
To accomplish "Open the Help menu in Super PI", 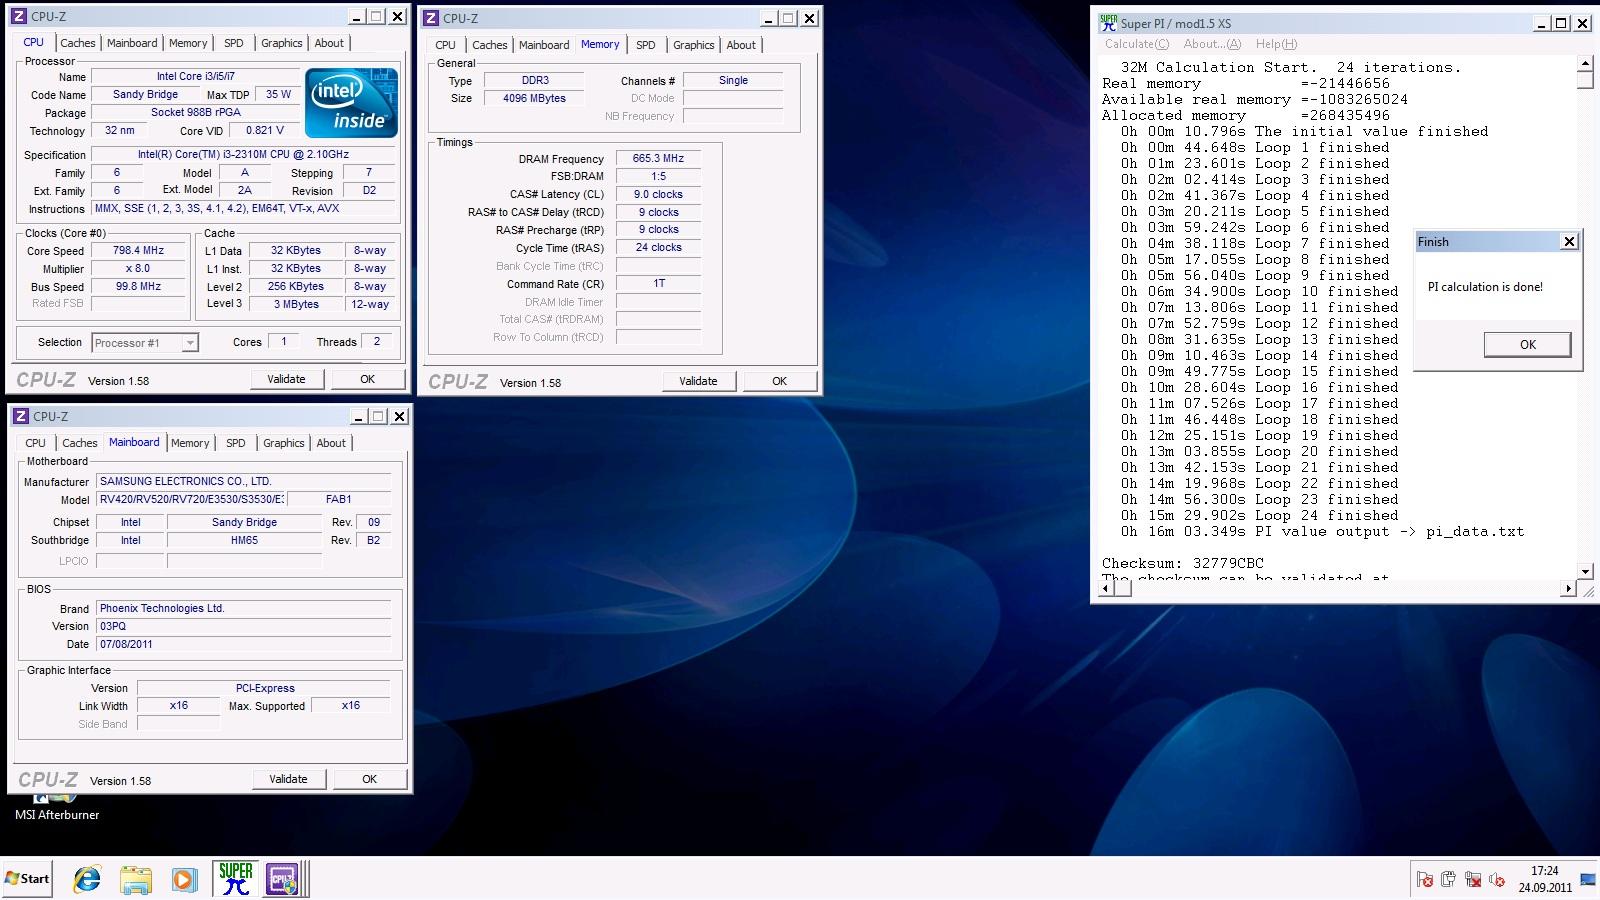I will pos(1276,44).
